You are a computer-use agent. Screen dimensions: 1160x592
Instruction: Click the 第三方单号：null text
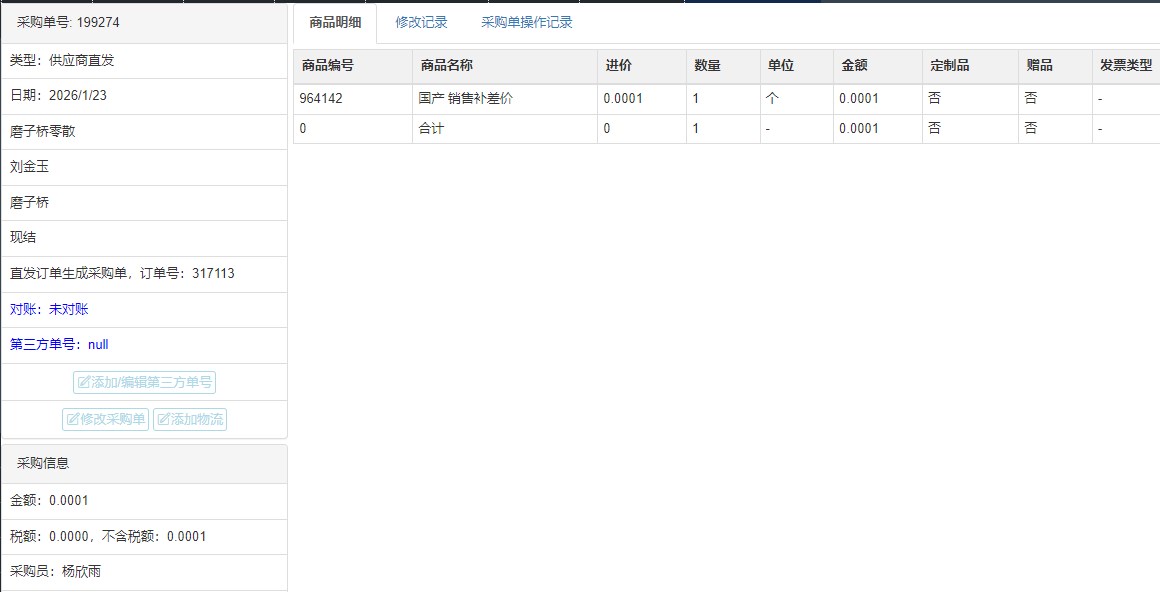(x=59, y=344)
